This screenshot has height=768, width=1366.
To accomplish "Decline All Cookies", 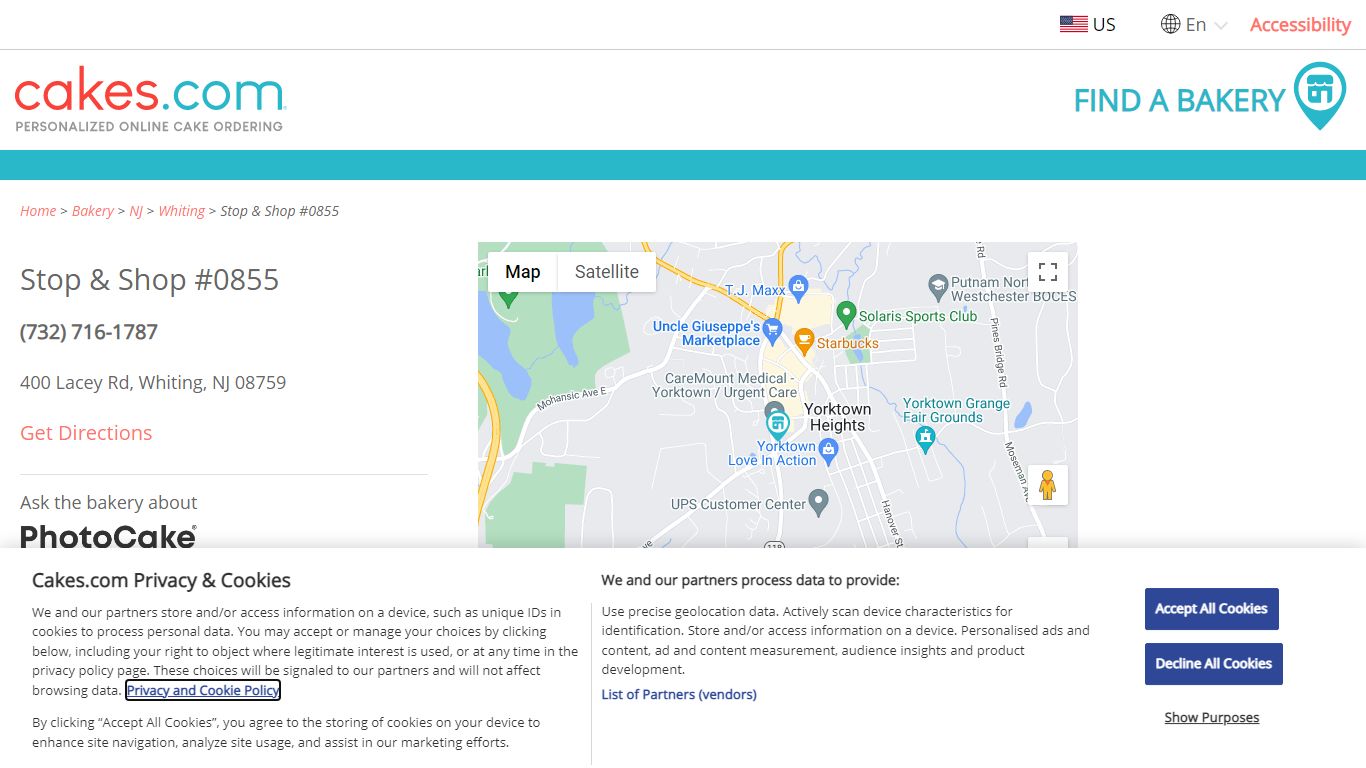I will [x=1214, y=664].
